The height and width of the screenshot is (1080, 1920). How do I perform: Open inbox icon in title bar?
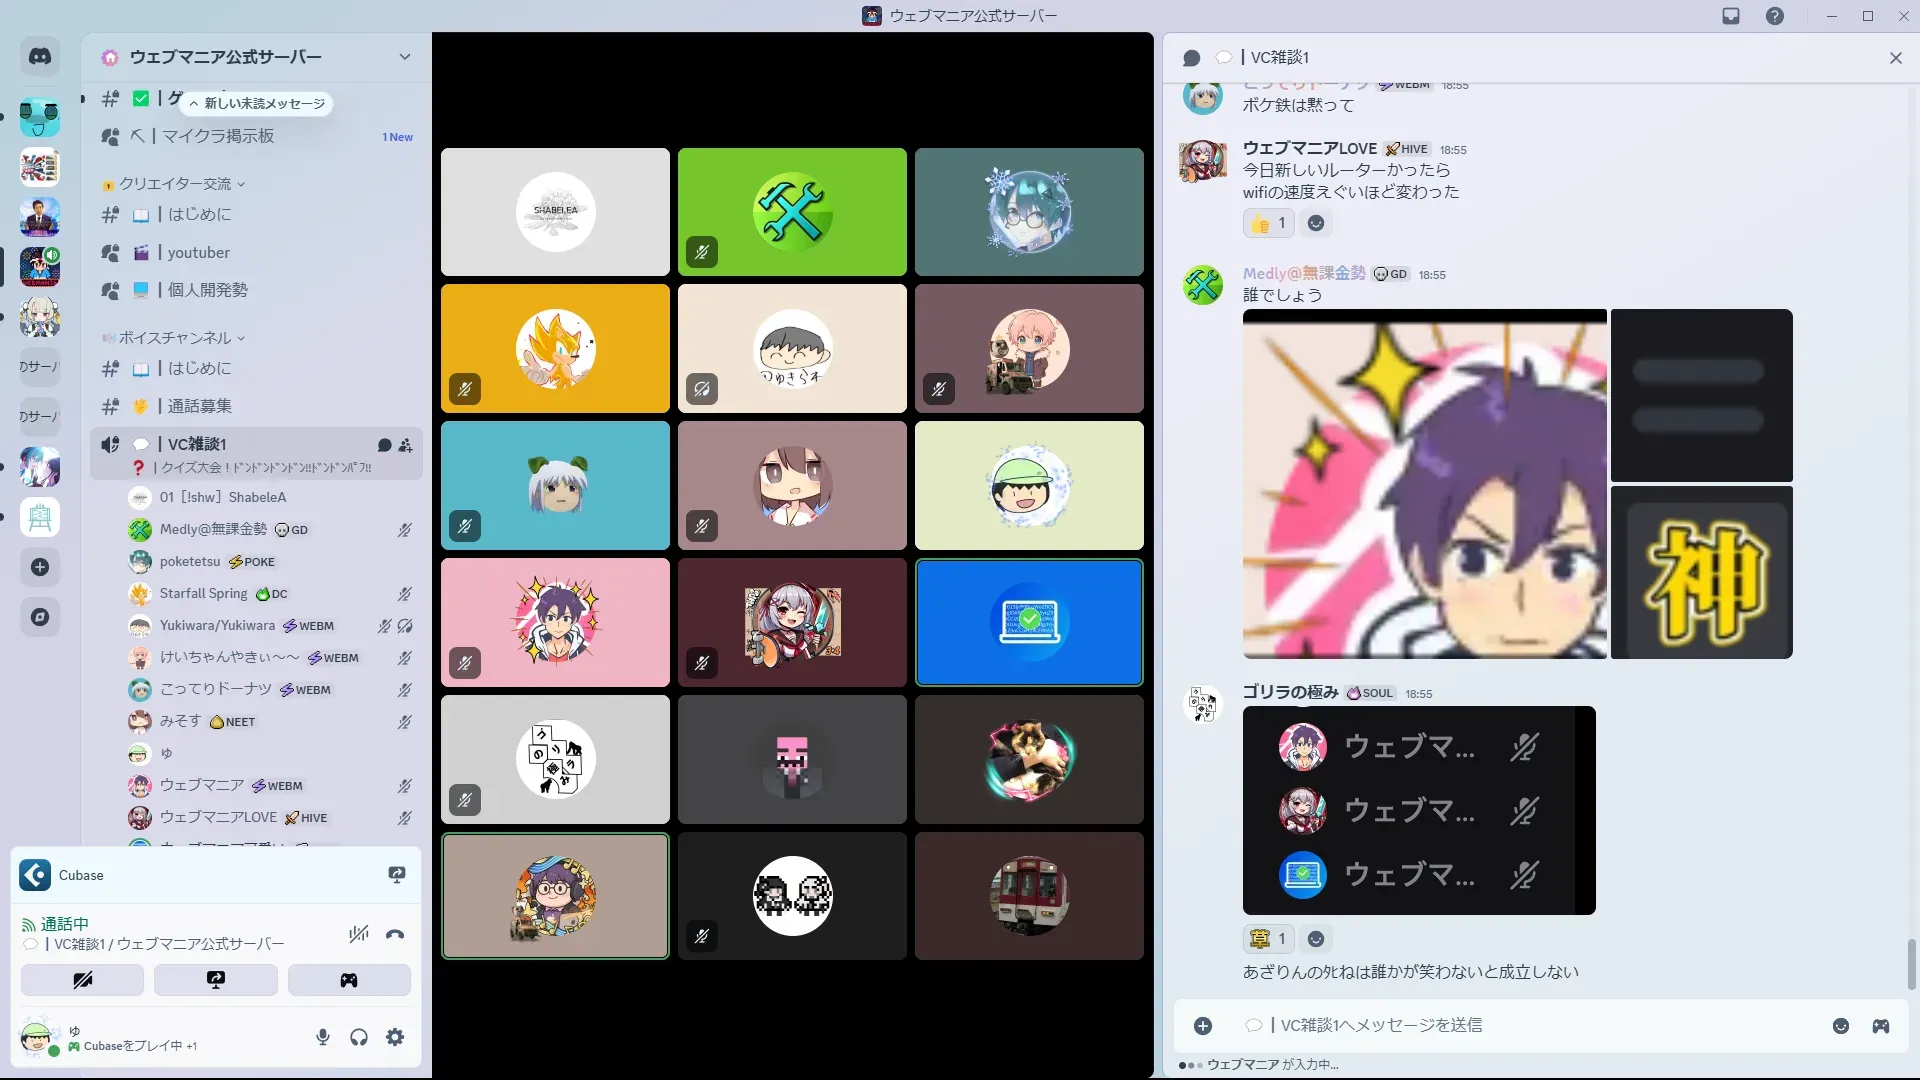tap(1731, 16)
